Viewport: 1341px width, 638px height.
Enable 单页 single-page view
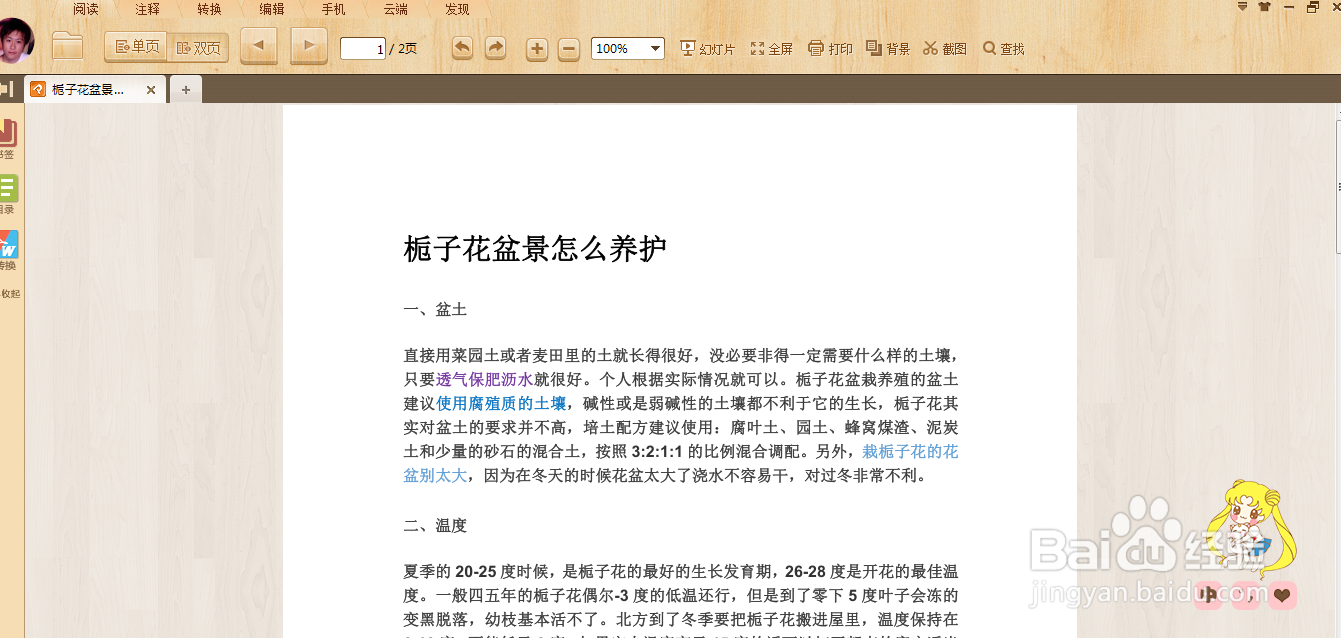coord(135,47)
